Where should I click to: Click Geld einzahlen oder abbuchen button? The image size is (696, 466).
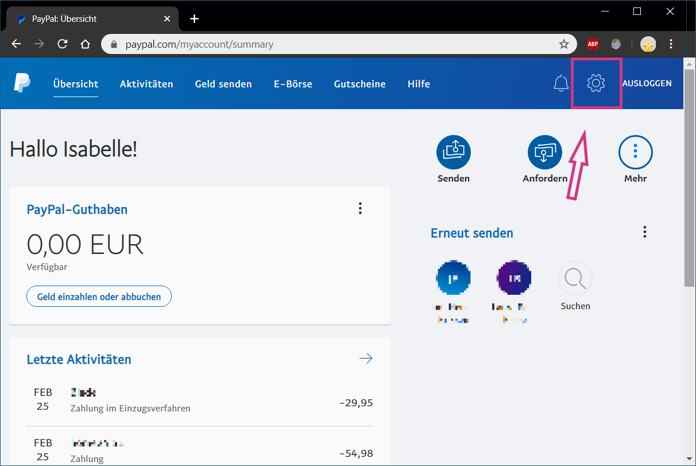tap(99, 296)
